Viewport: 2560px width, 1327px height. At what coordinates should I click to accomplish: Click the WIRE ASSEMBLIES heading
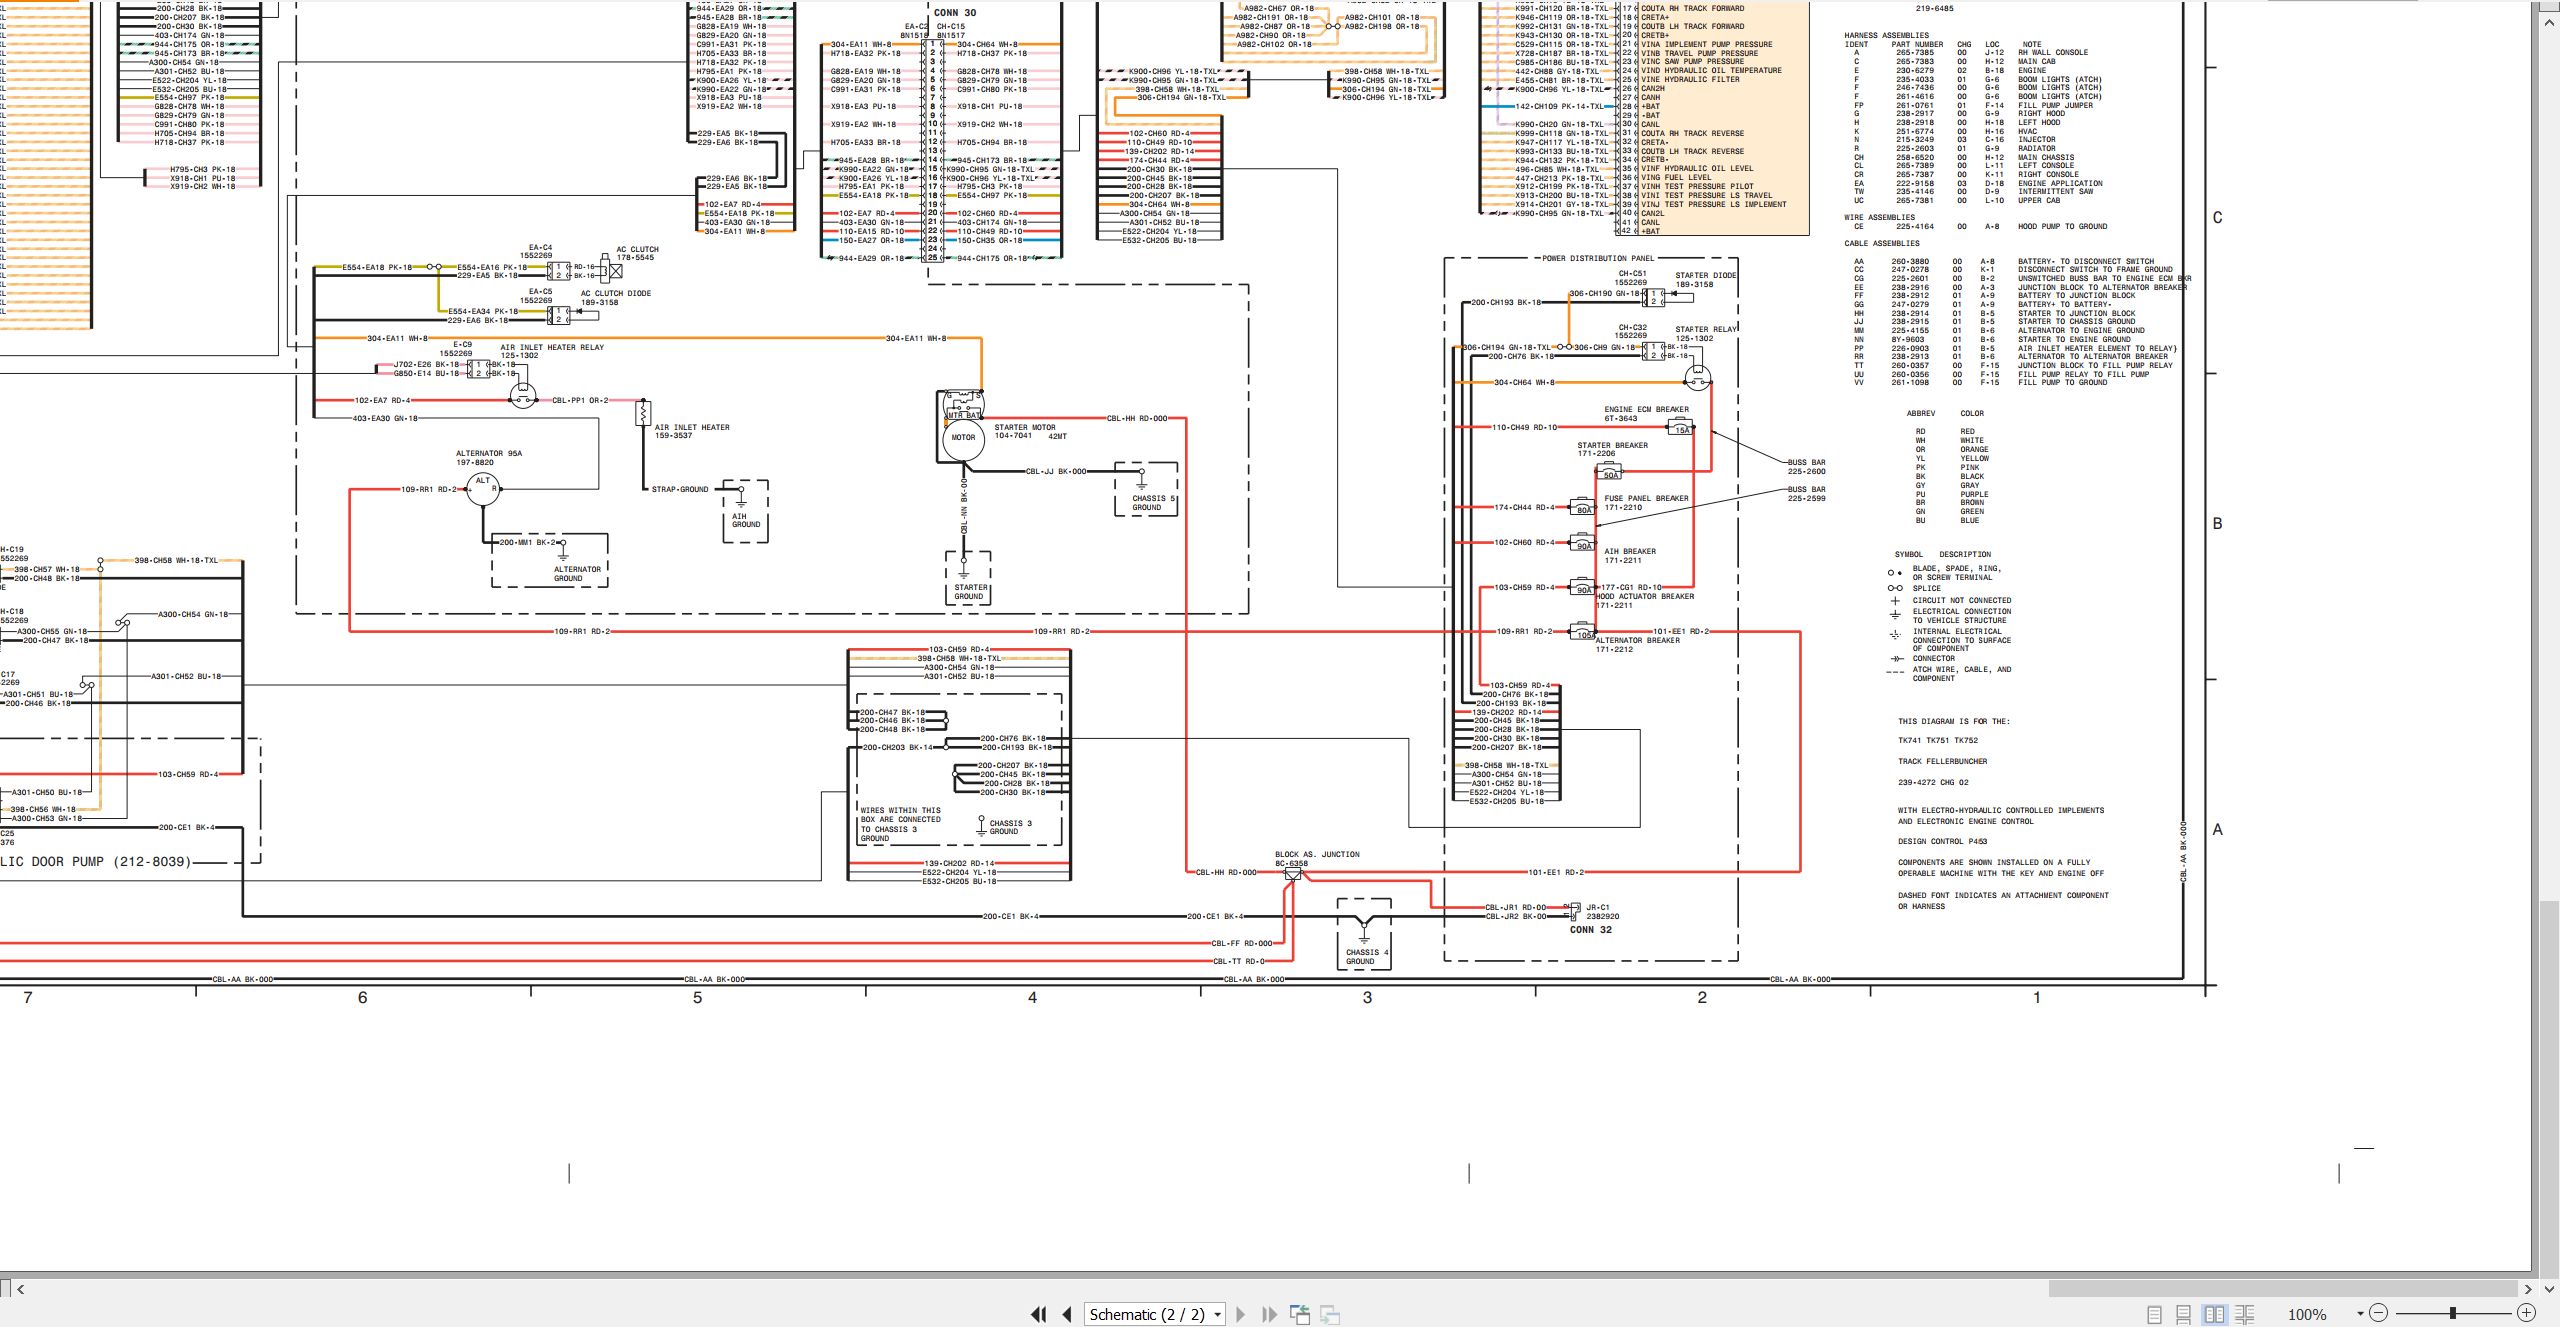pos(1879,217)
